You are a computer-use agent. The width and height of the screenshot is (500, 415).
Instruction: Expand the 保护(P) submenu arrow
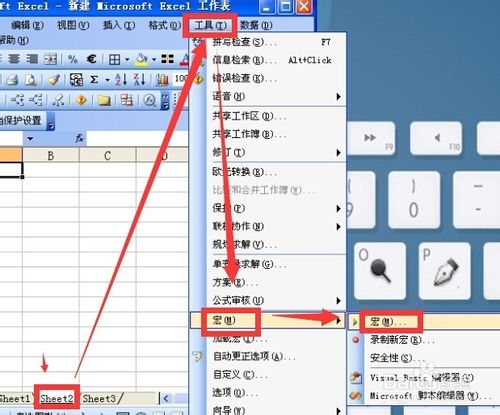pos(338,209)
